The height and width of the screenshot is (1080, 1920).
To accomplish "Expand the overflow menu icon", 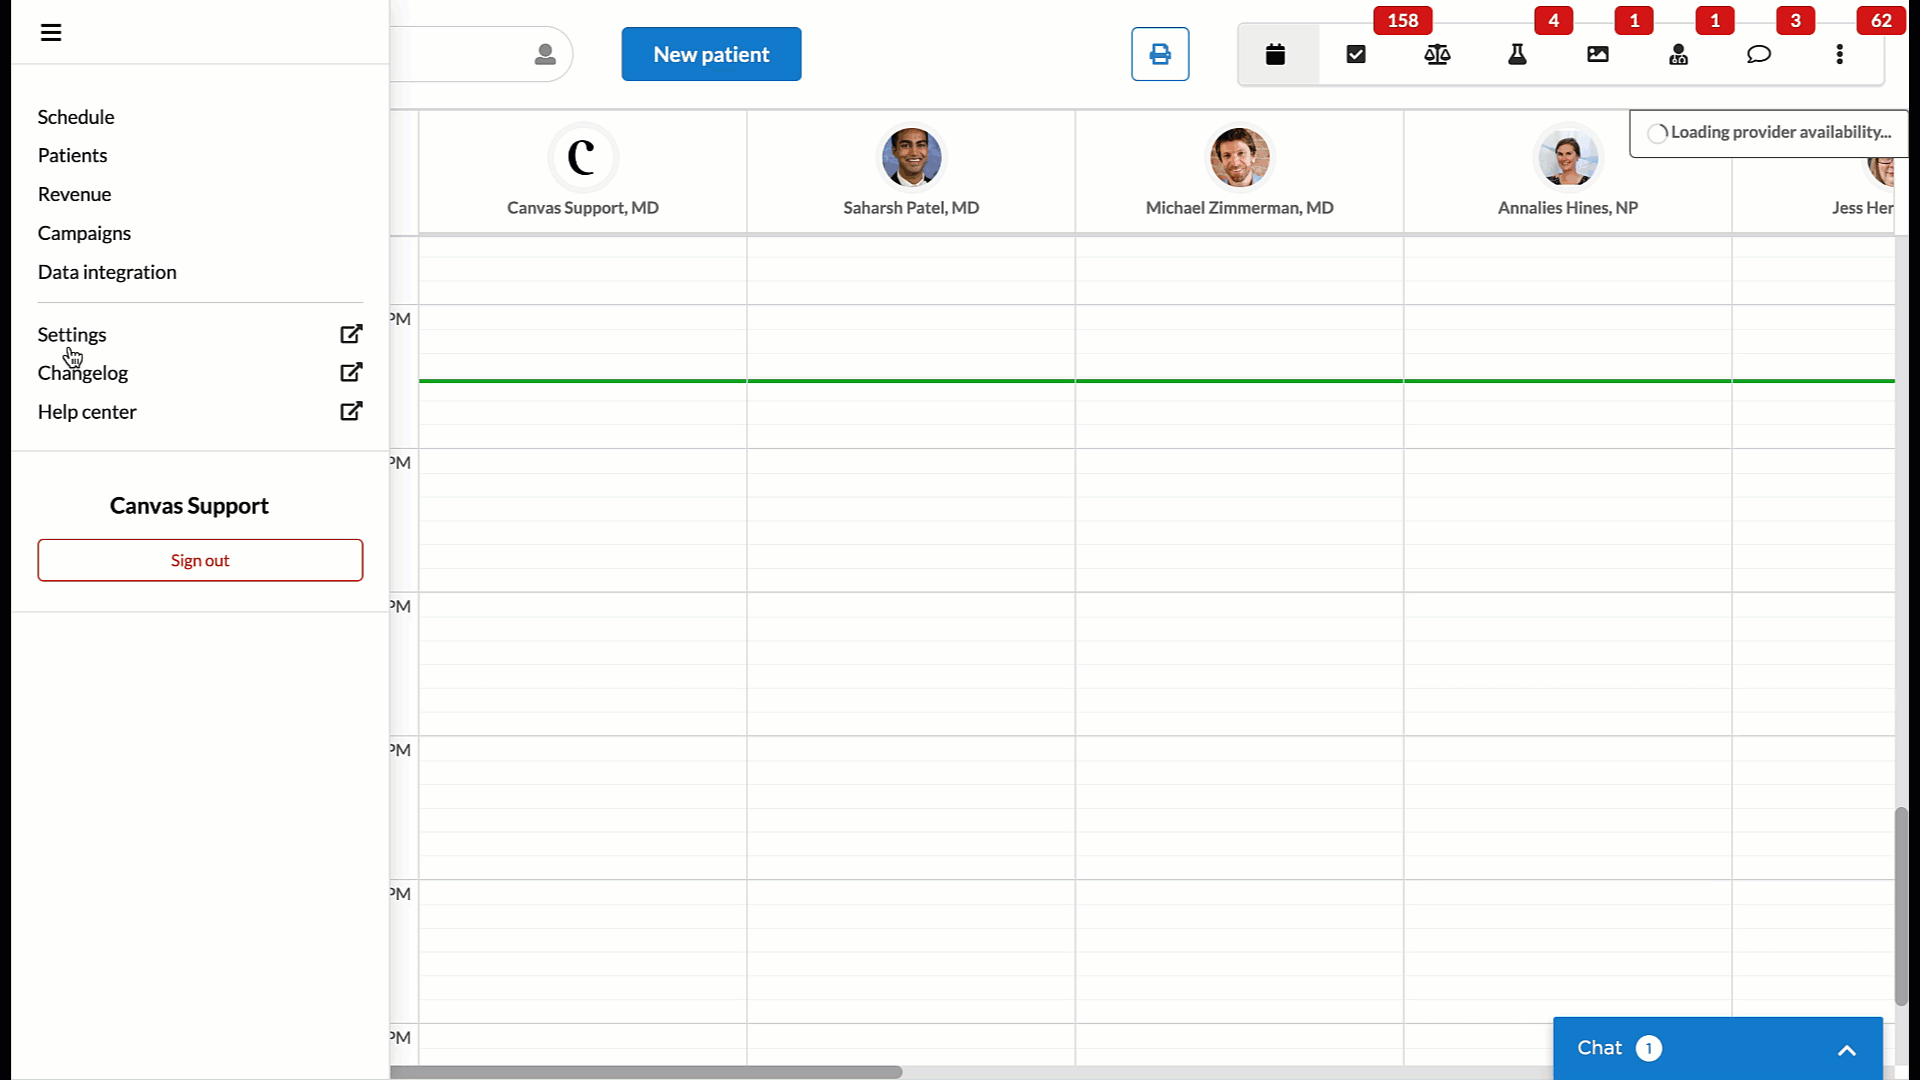I will 1840,54.
